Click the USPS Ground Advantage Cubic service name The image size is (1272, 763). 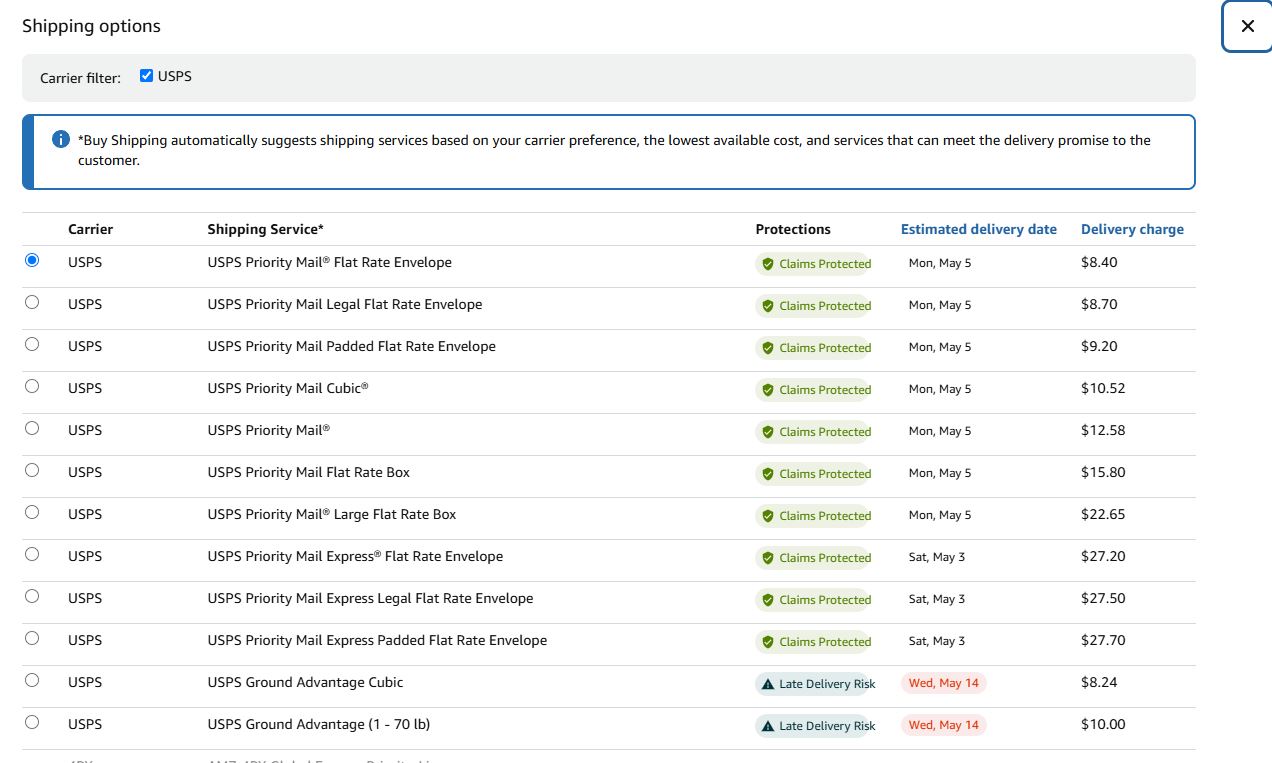[306, 682]
